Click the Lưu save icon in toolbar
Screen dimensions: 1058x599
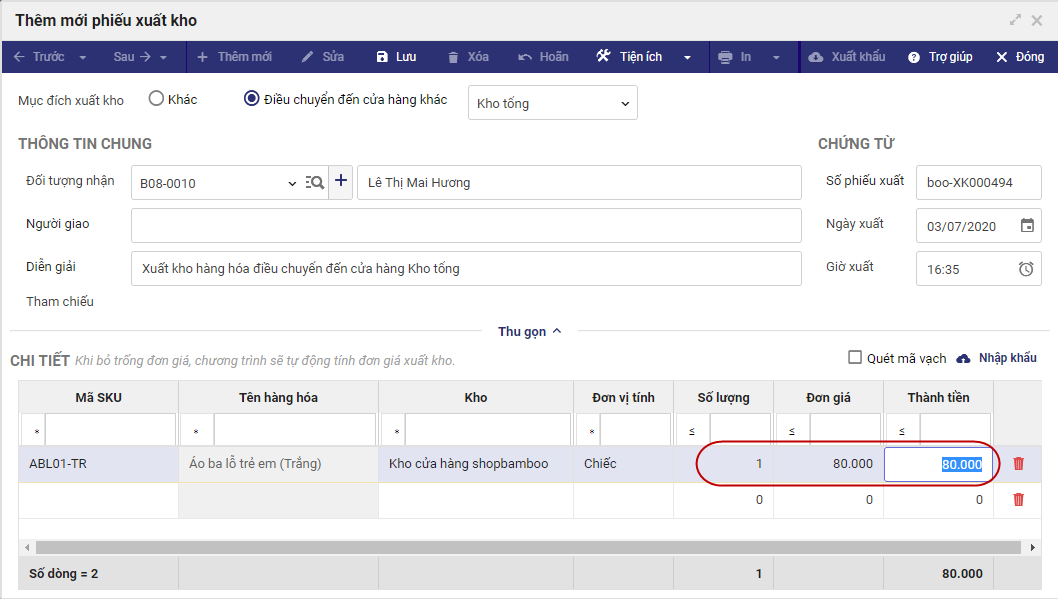[382, 57]
